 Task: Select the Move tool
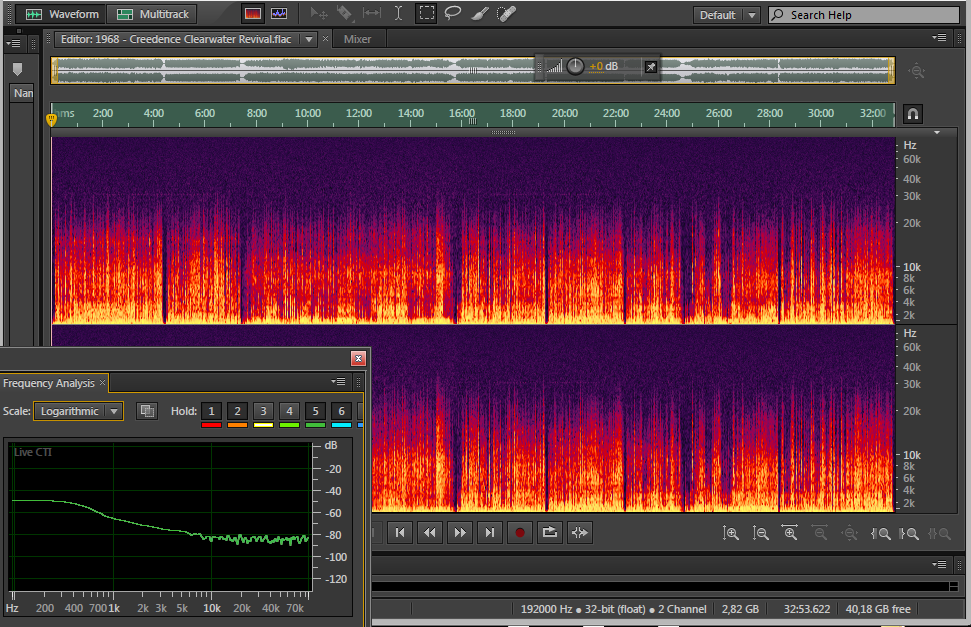319,14
